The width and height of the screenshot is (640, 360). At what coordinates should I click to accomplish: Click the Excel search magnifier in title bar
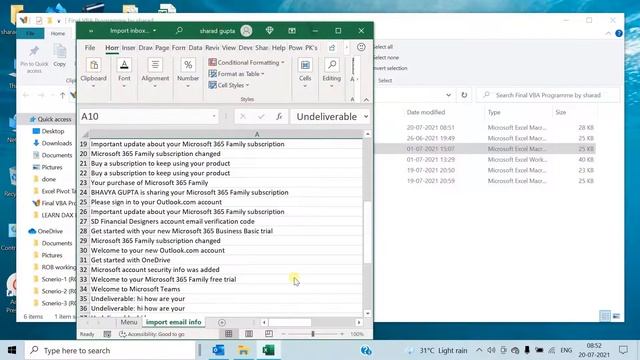(x=179, y=31)
